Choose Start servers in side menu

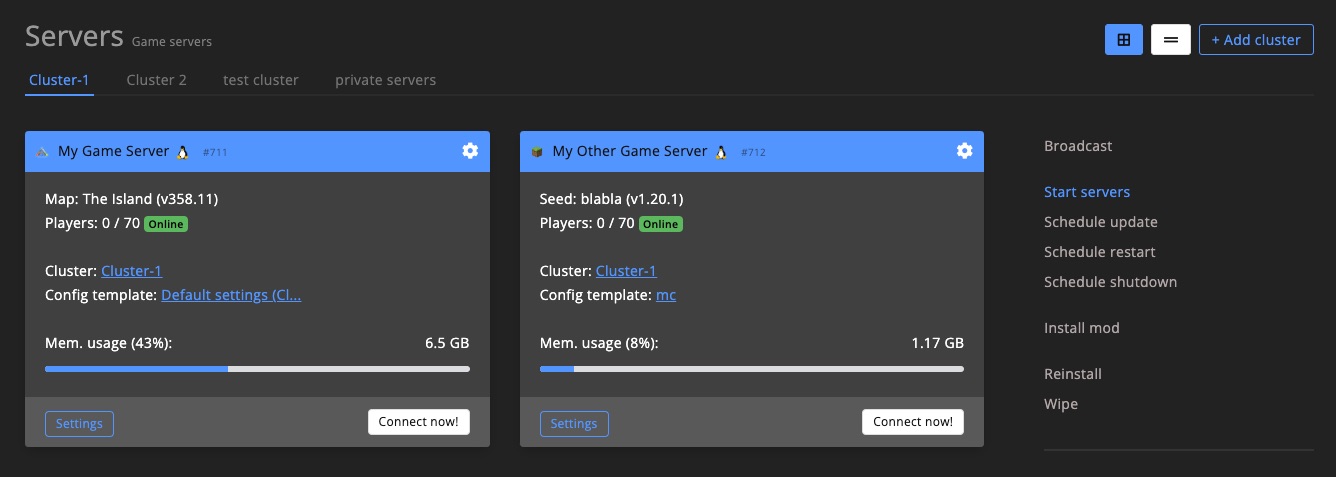tap(1087, 192)
